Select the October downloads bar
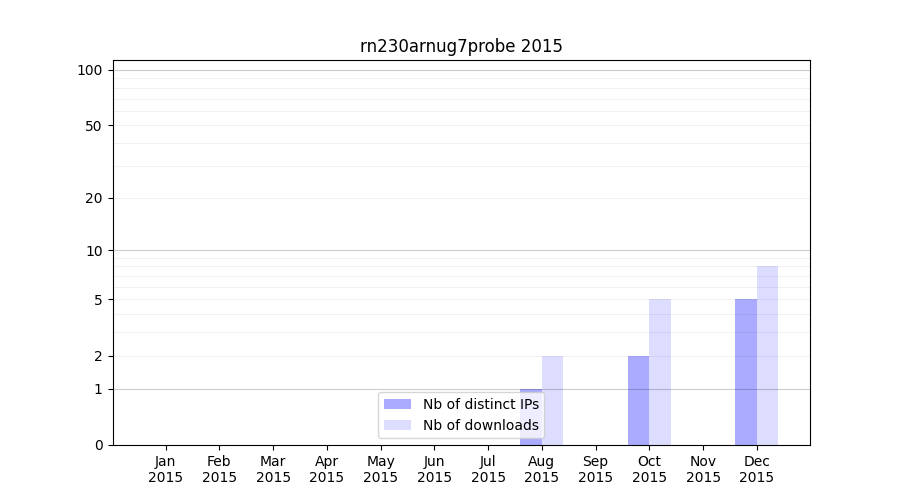The height and width of the screenshot is (500, 900). (x=660, y=372)
